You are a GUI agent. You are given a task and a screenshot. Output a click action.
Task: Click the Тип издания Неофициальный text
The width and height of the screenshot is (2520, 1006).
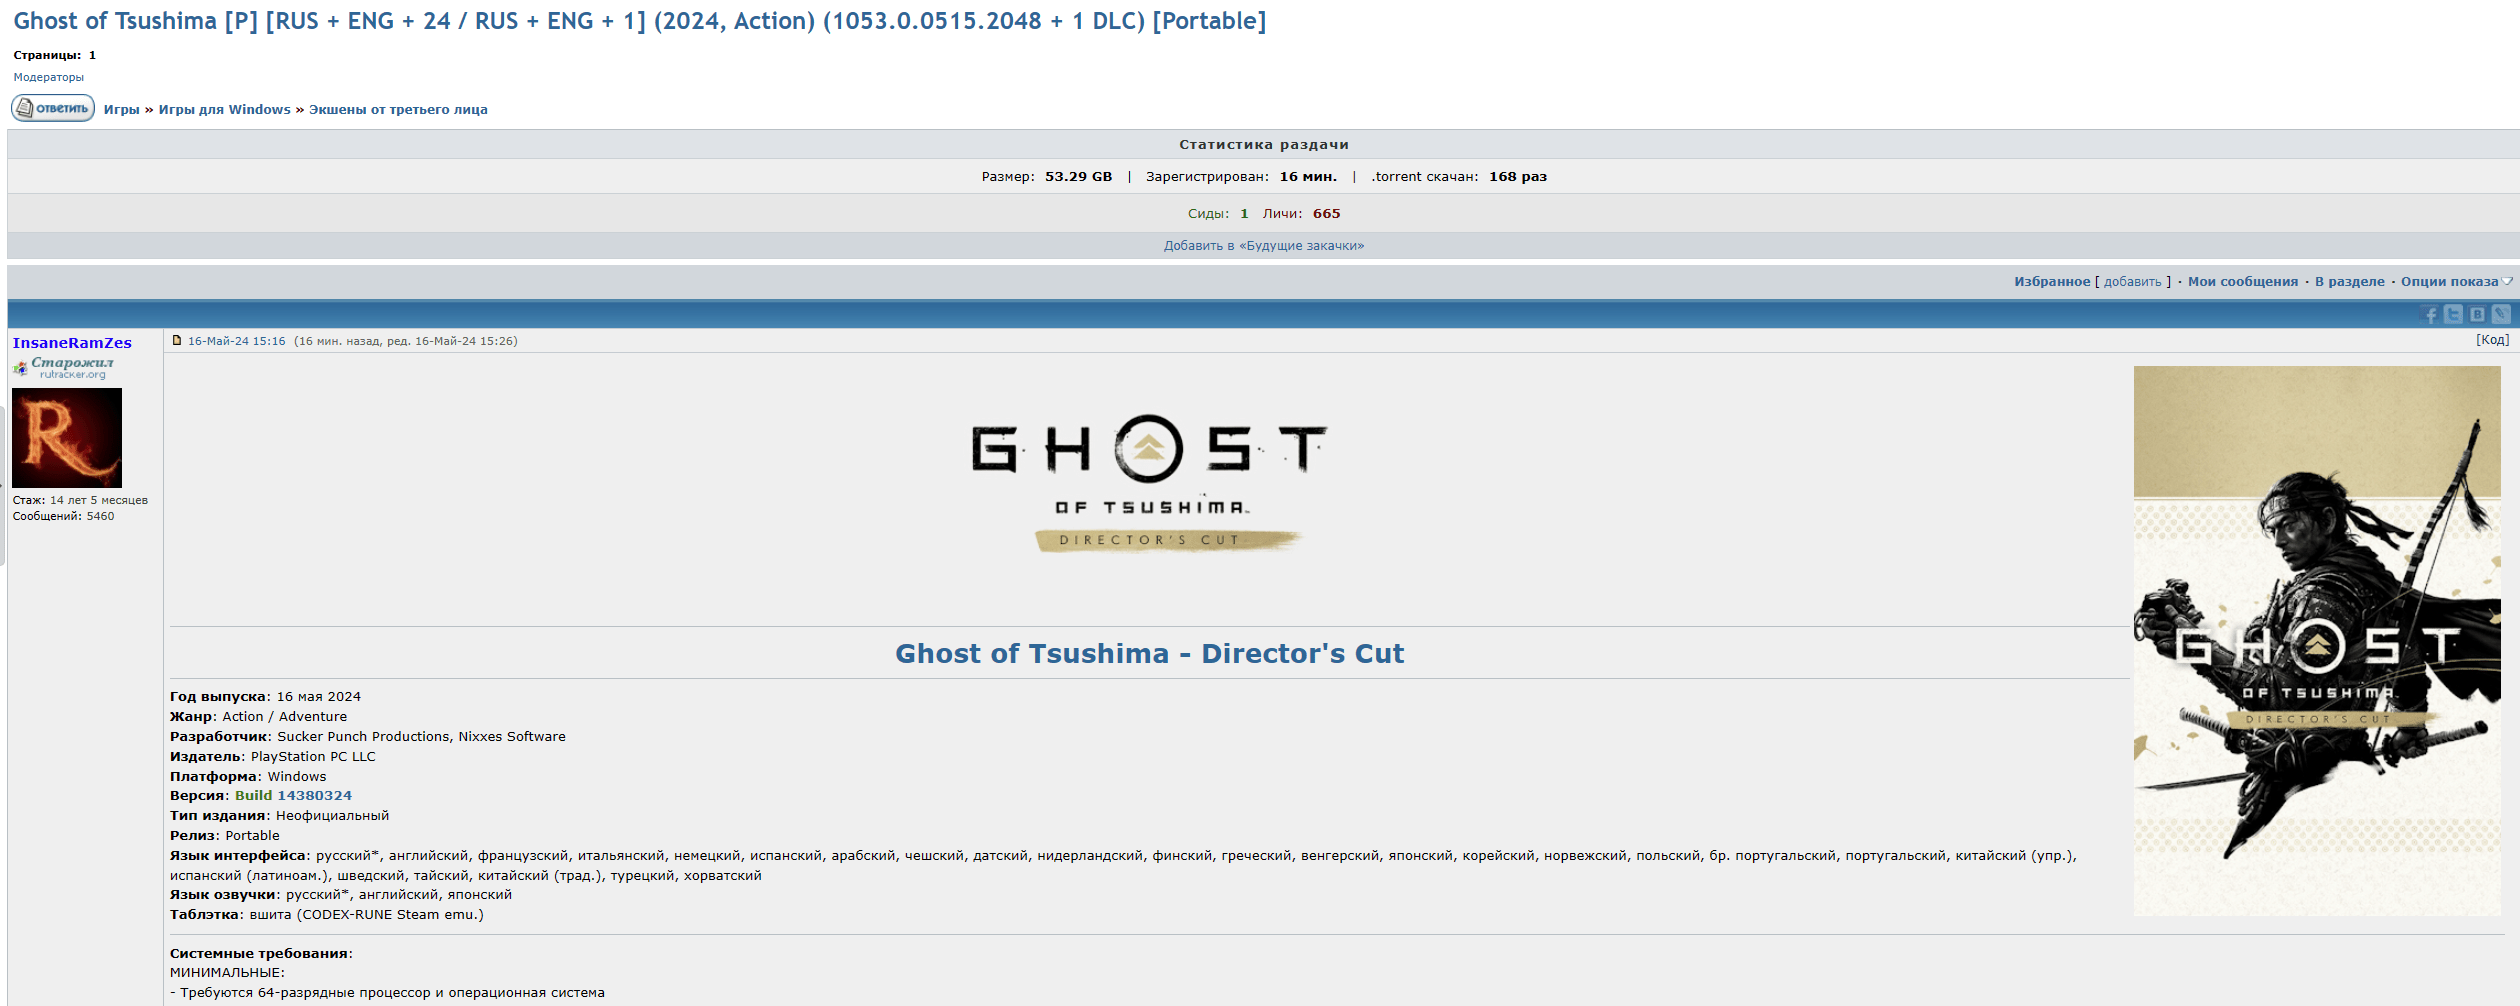coord(279,816)
